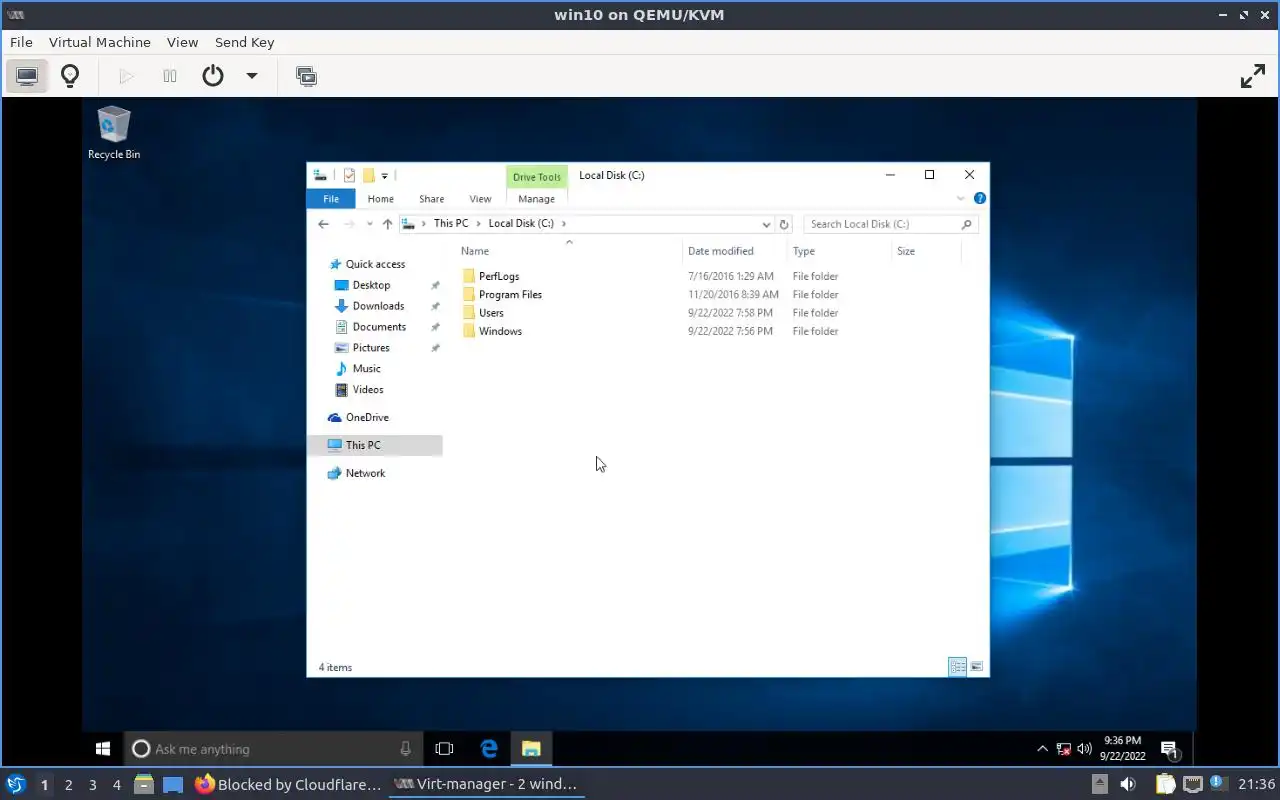Click the New Folder quick access toolbar icon
The image size is (1280, 800).
(368, 175)
